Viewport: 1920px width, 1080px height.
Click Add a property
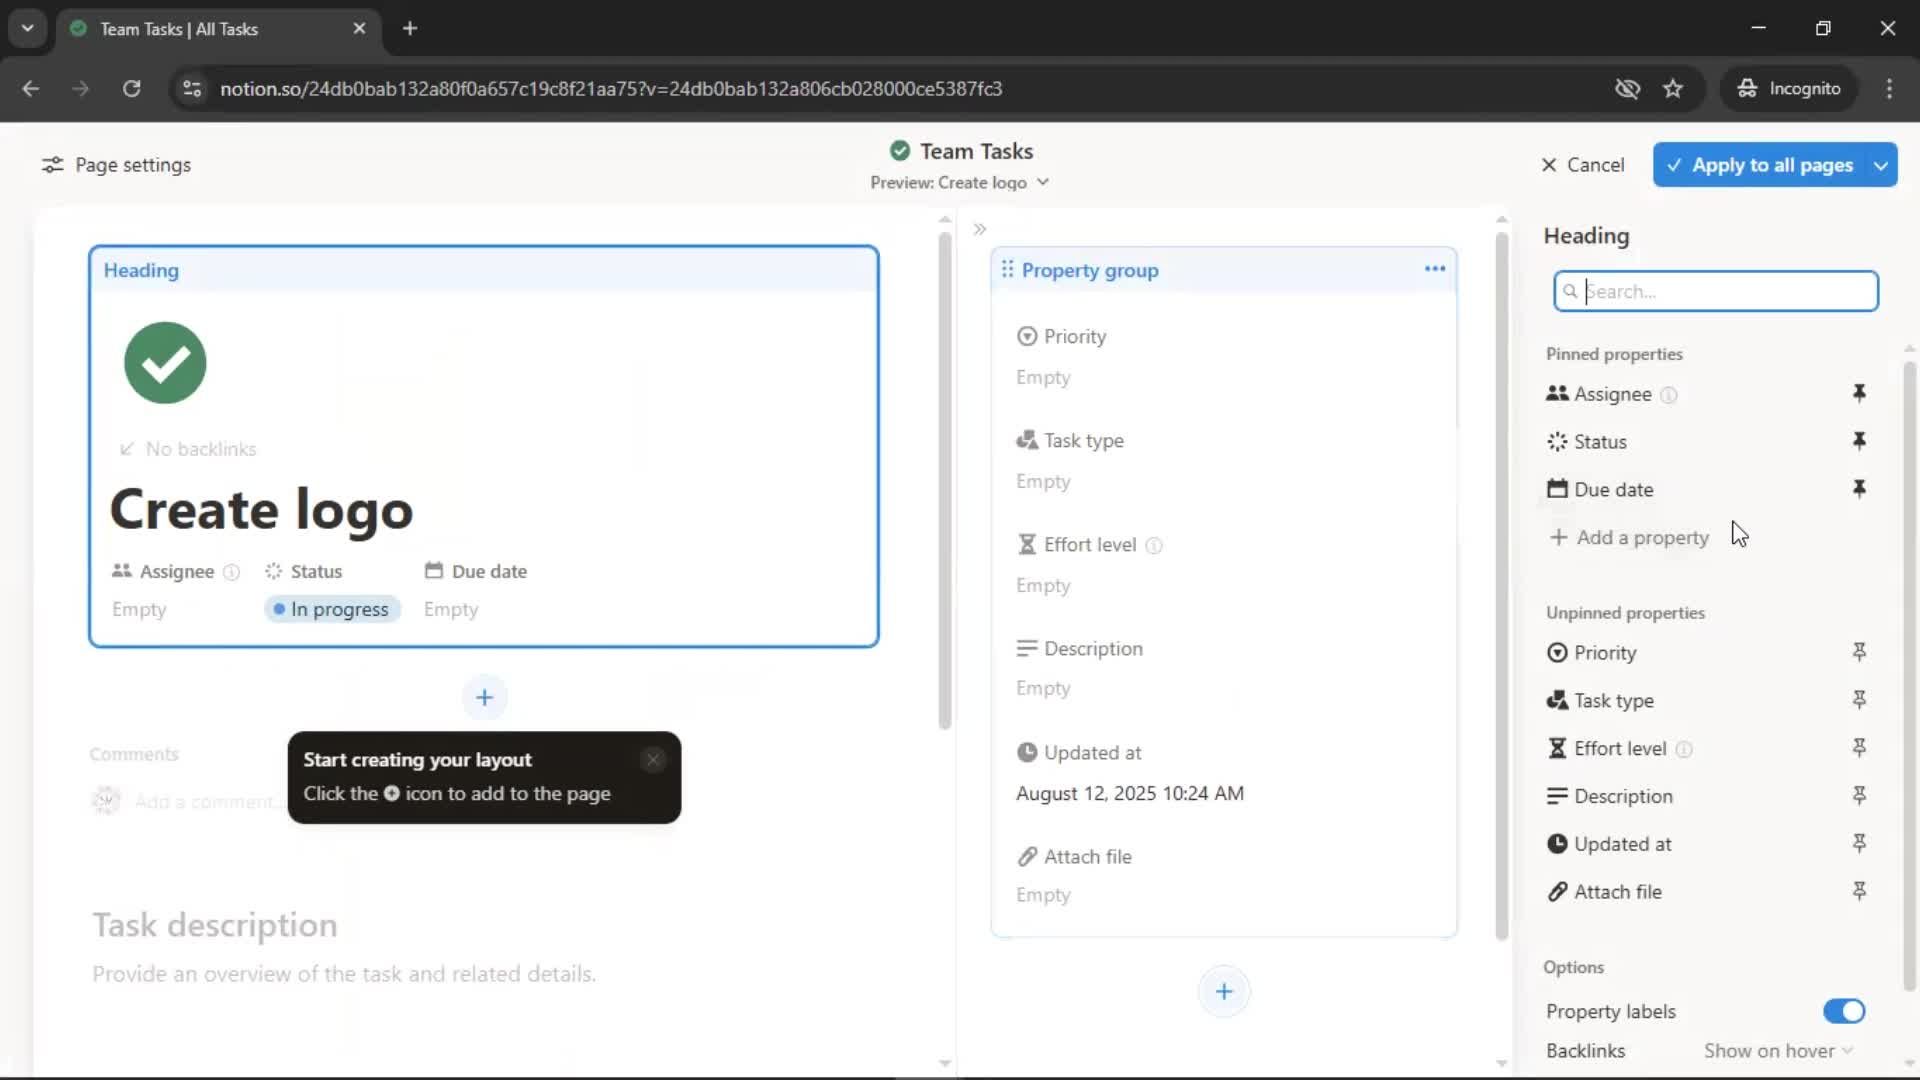click(1629, 537)
